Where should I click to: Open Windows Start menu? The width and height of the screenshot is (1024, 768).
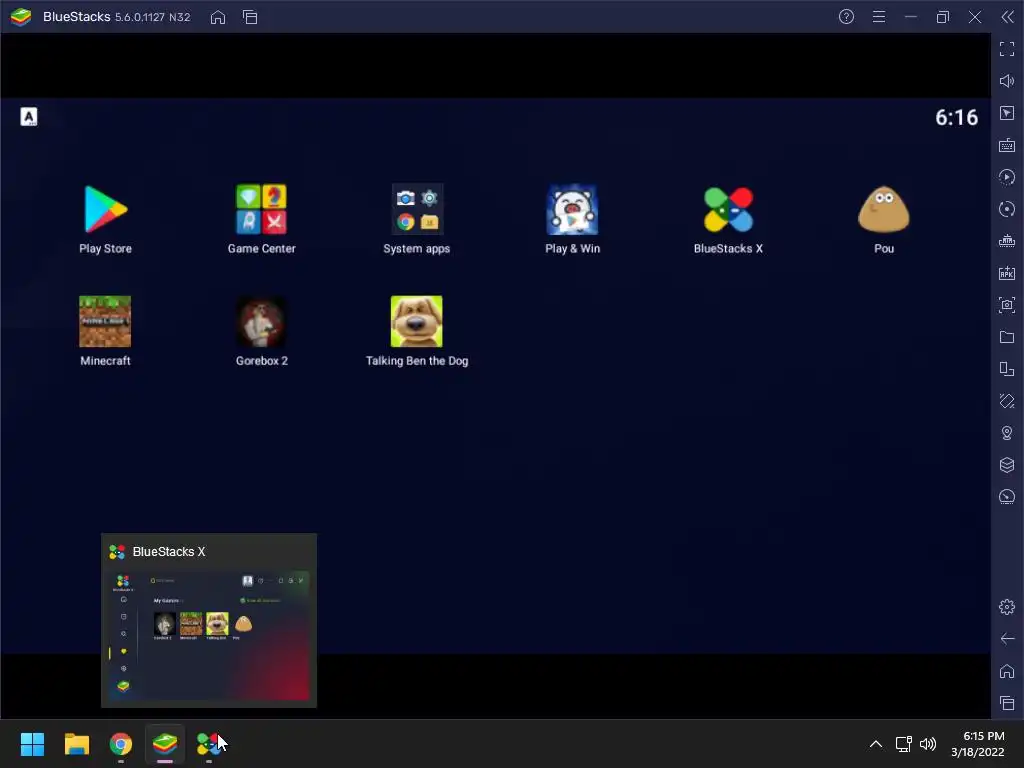tap(32, 744)
